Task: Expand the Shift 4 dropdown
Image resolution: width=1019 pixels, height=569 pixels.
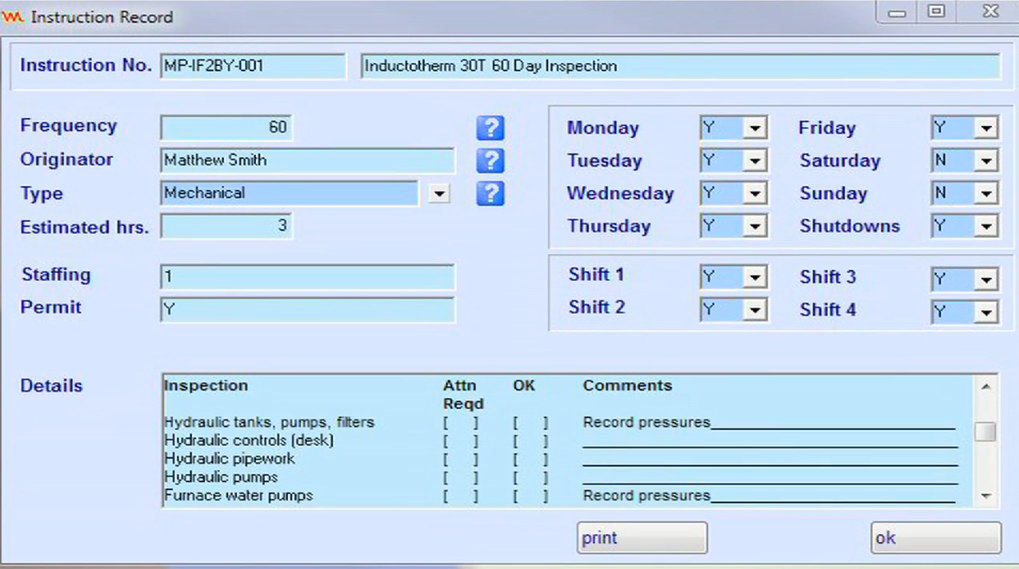Action: (986, 313)
